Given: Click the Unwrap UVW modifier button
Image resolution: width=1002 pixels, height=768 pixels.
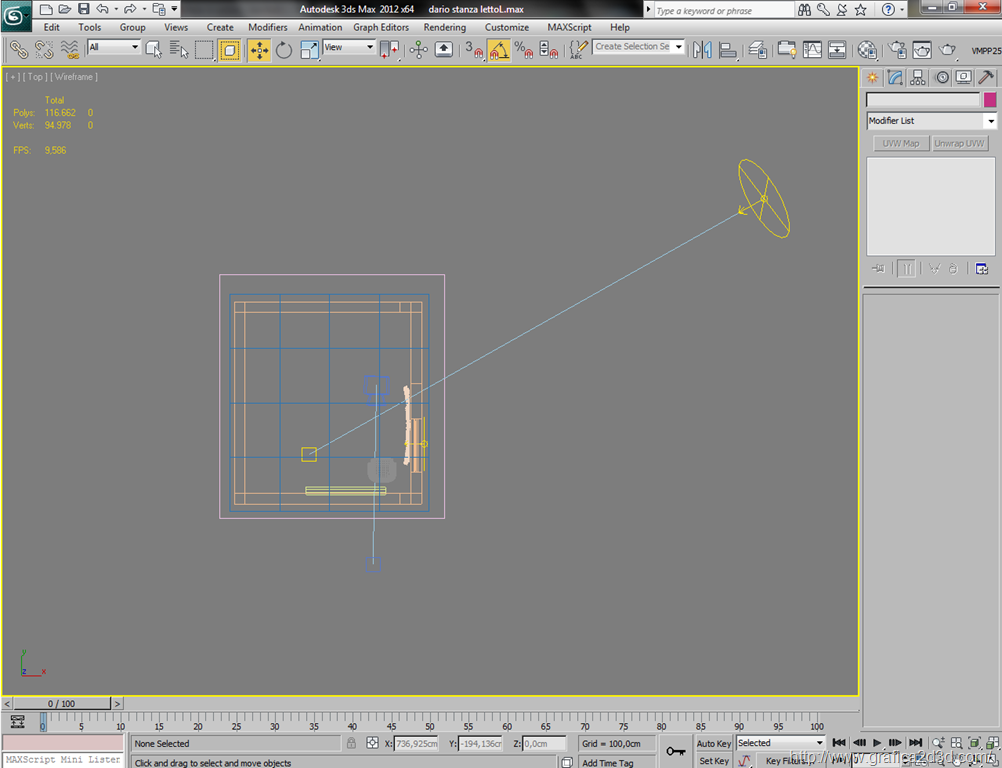Looking at the screenshot, I should 959,144.
